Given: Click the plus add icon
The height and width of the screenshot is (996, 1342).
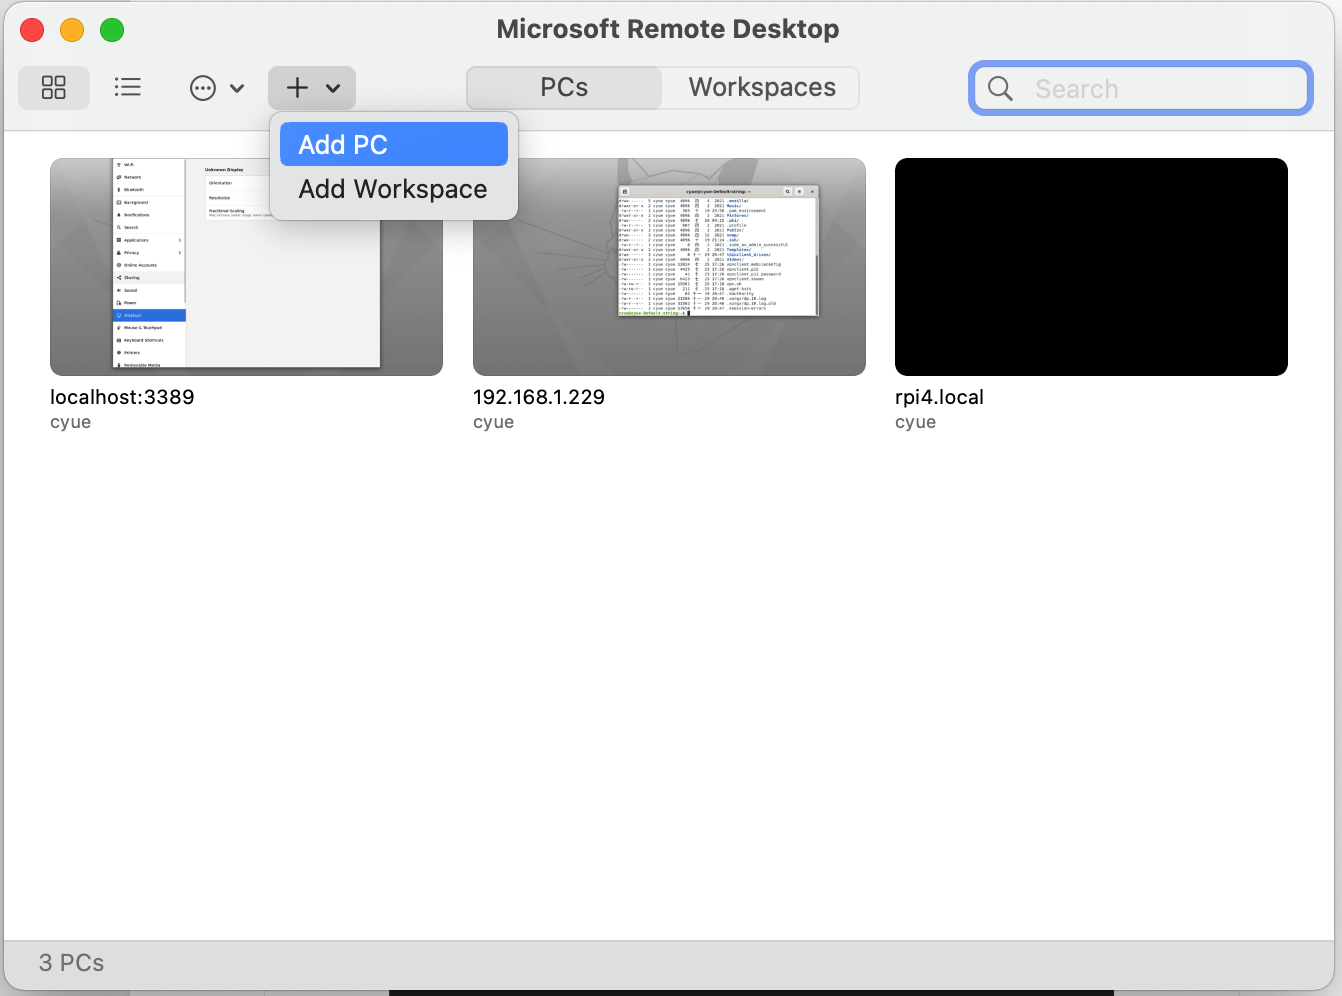Looking at the screenshot, I should pos(297,88).
